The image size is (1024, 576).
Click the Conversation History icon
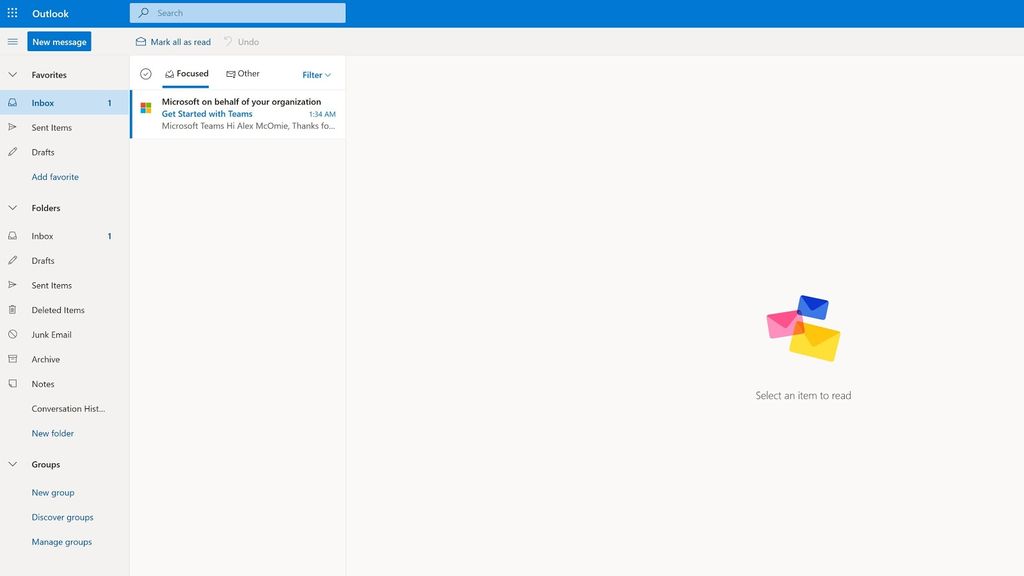click(x=11, y=407)
